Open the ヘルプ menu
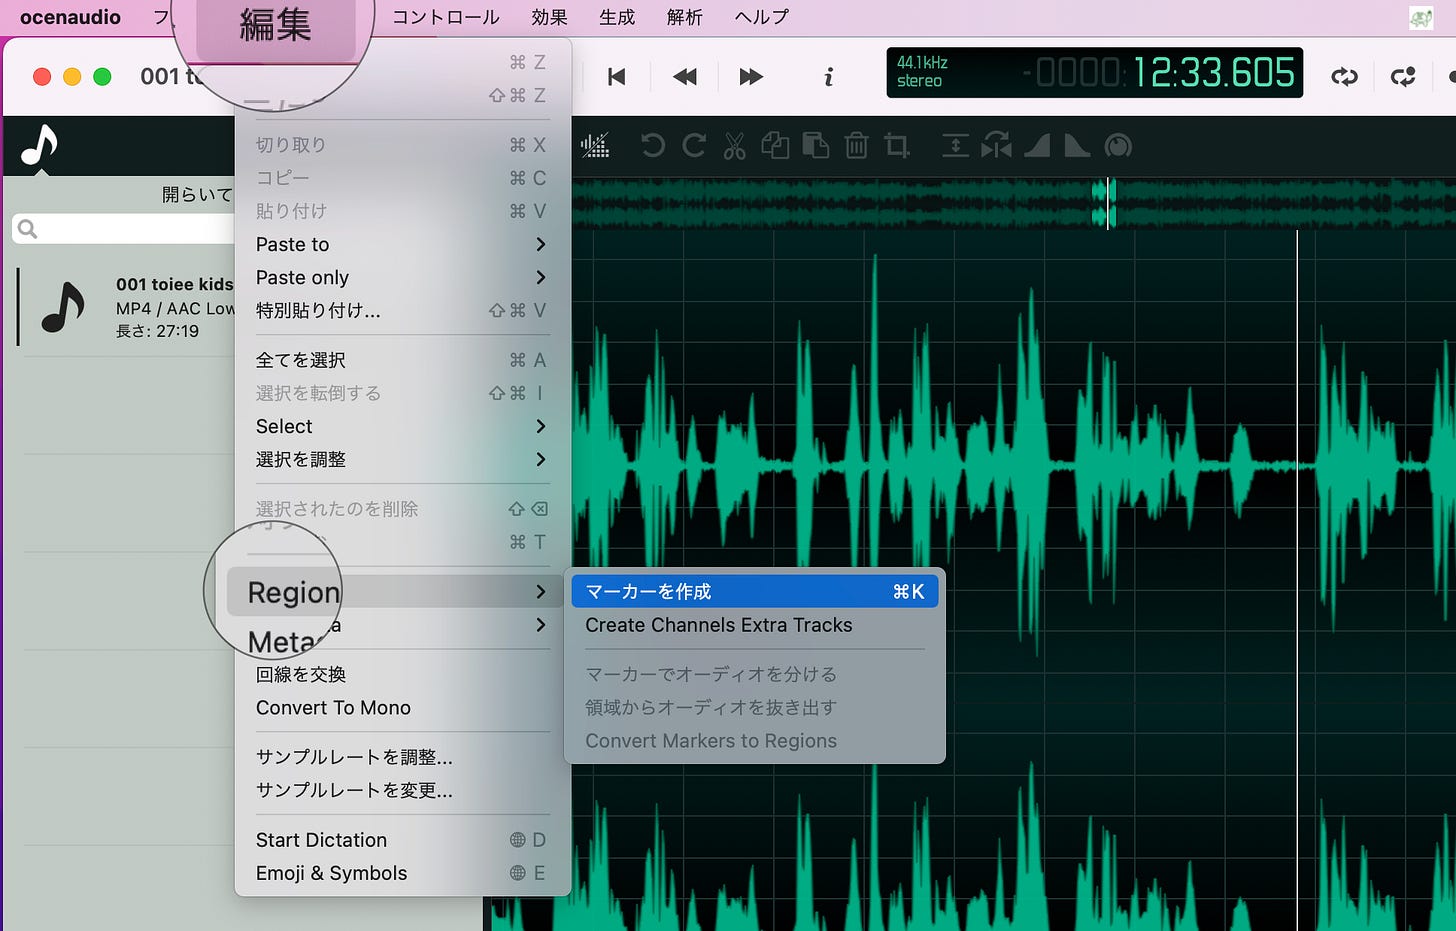1456x931 pixels. click(x=762, y=17)
